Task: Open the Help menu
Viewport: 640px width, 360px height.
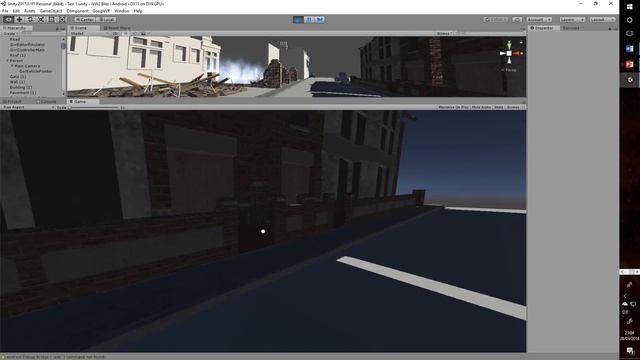Action: 138,11
